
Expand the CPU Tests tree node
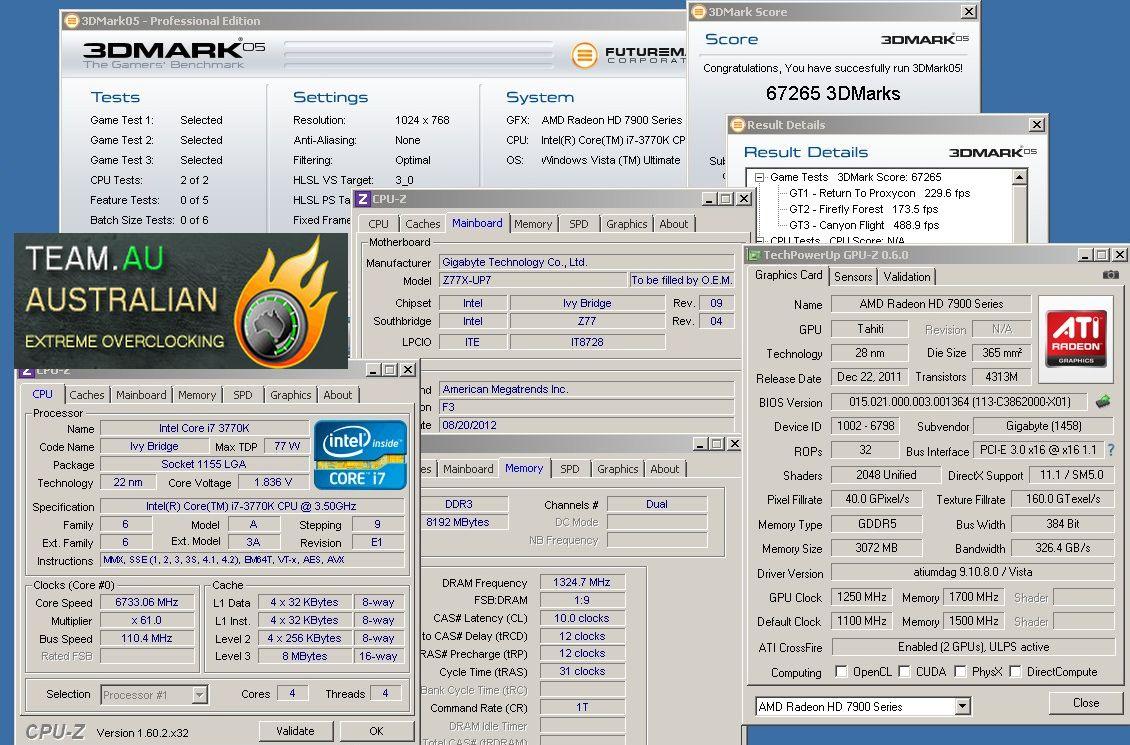(759, 240)
